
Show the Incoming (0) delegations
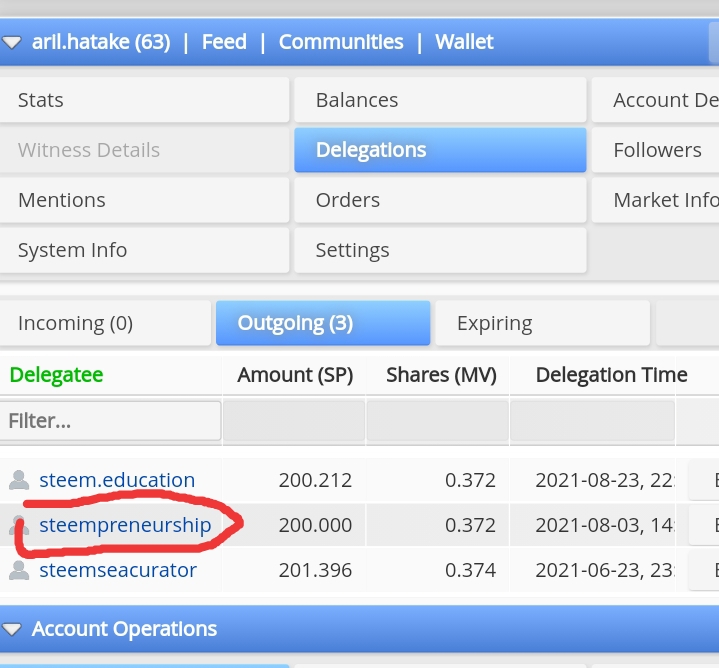click(105, 323)
